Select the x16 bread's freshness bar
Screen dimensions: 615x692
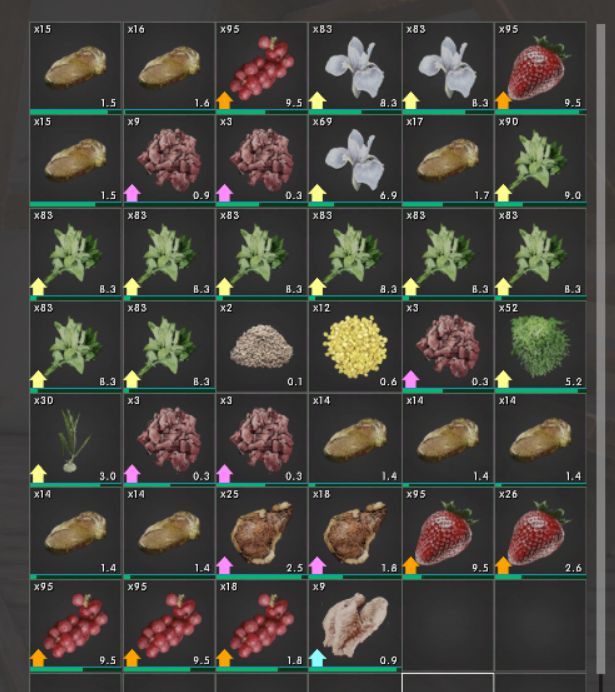point(169,112)
